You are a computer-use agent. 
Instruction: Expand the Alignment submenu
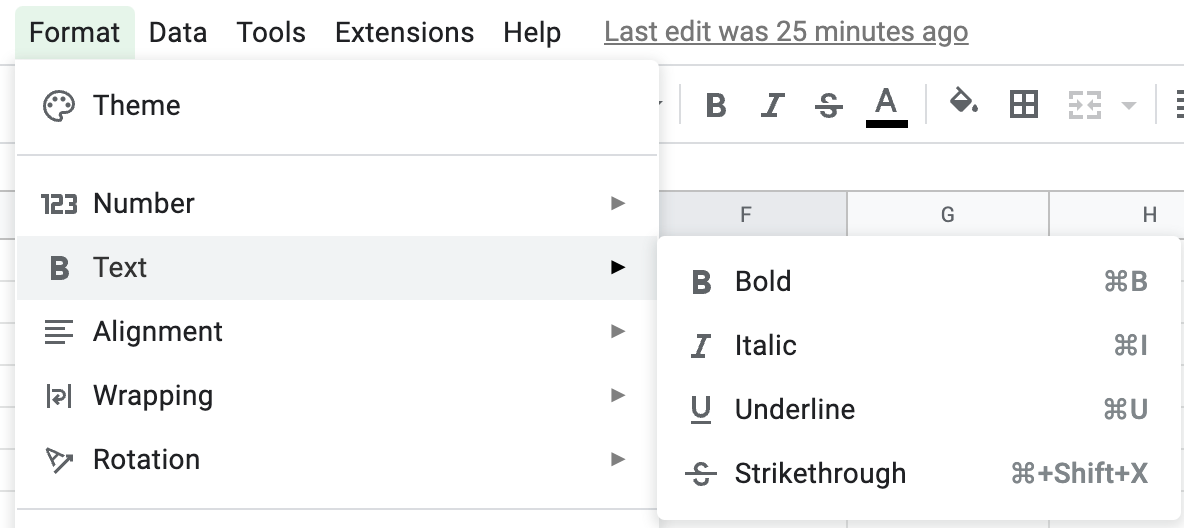coord(337,332)
